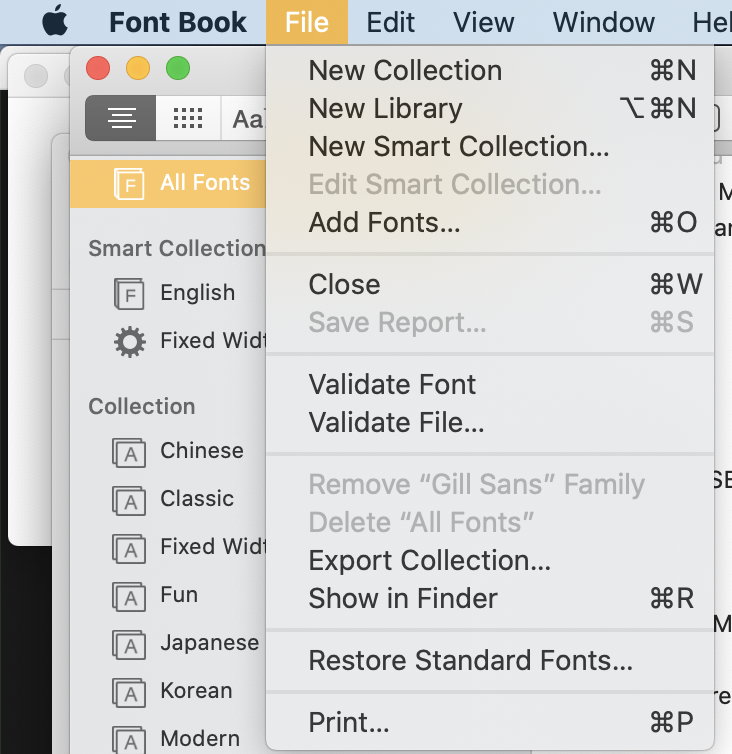The height and width of the screenshot is (754, 732).
Task: Click the All Fonts library icon
Action: [x=129, y=184]
